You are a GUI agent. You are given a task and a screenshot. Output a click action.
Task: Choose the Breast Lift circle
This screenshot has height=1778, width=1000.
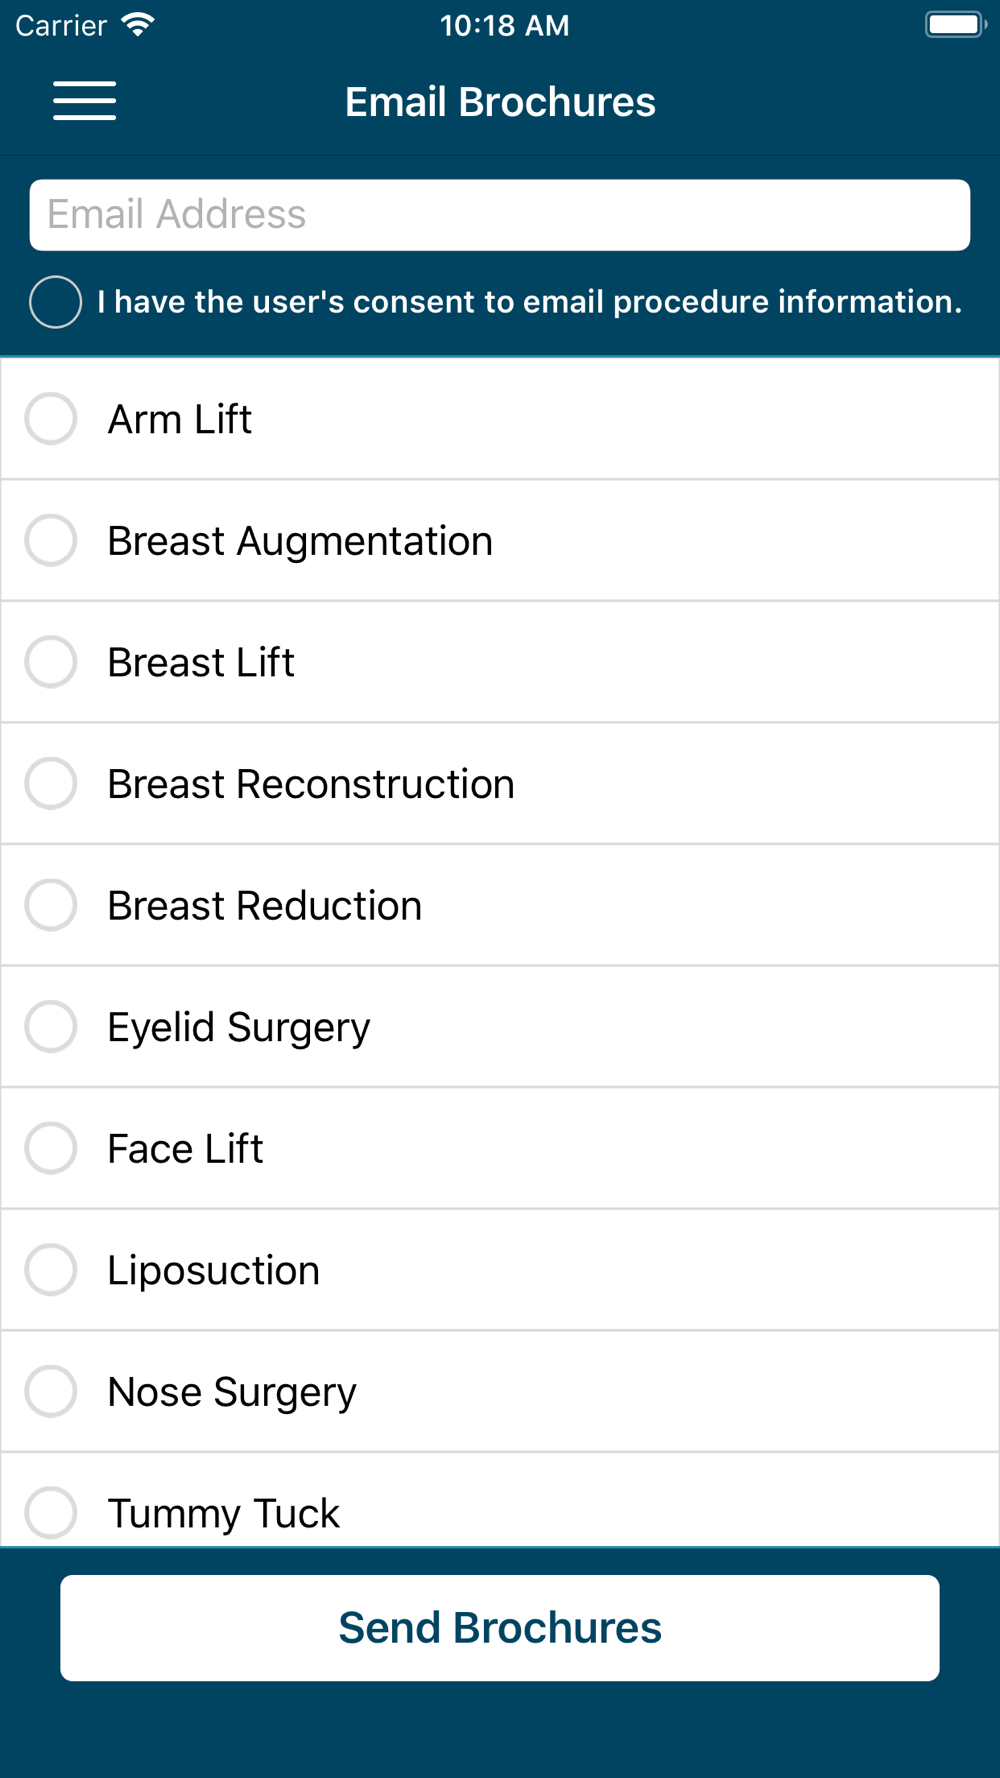point(51,662)
